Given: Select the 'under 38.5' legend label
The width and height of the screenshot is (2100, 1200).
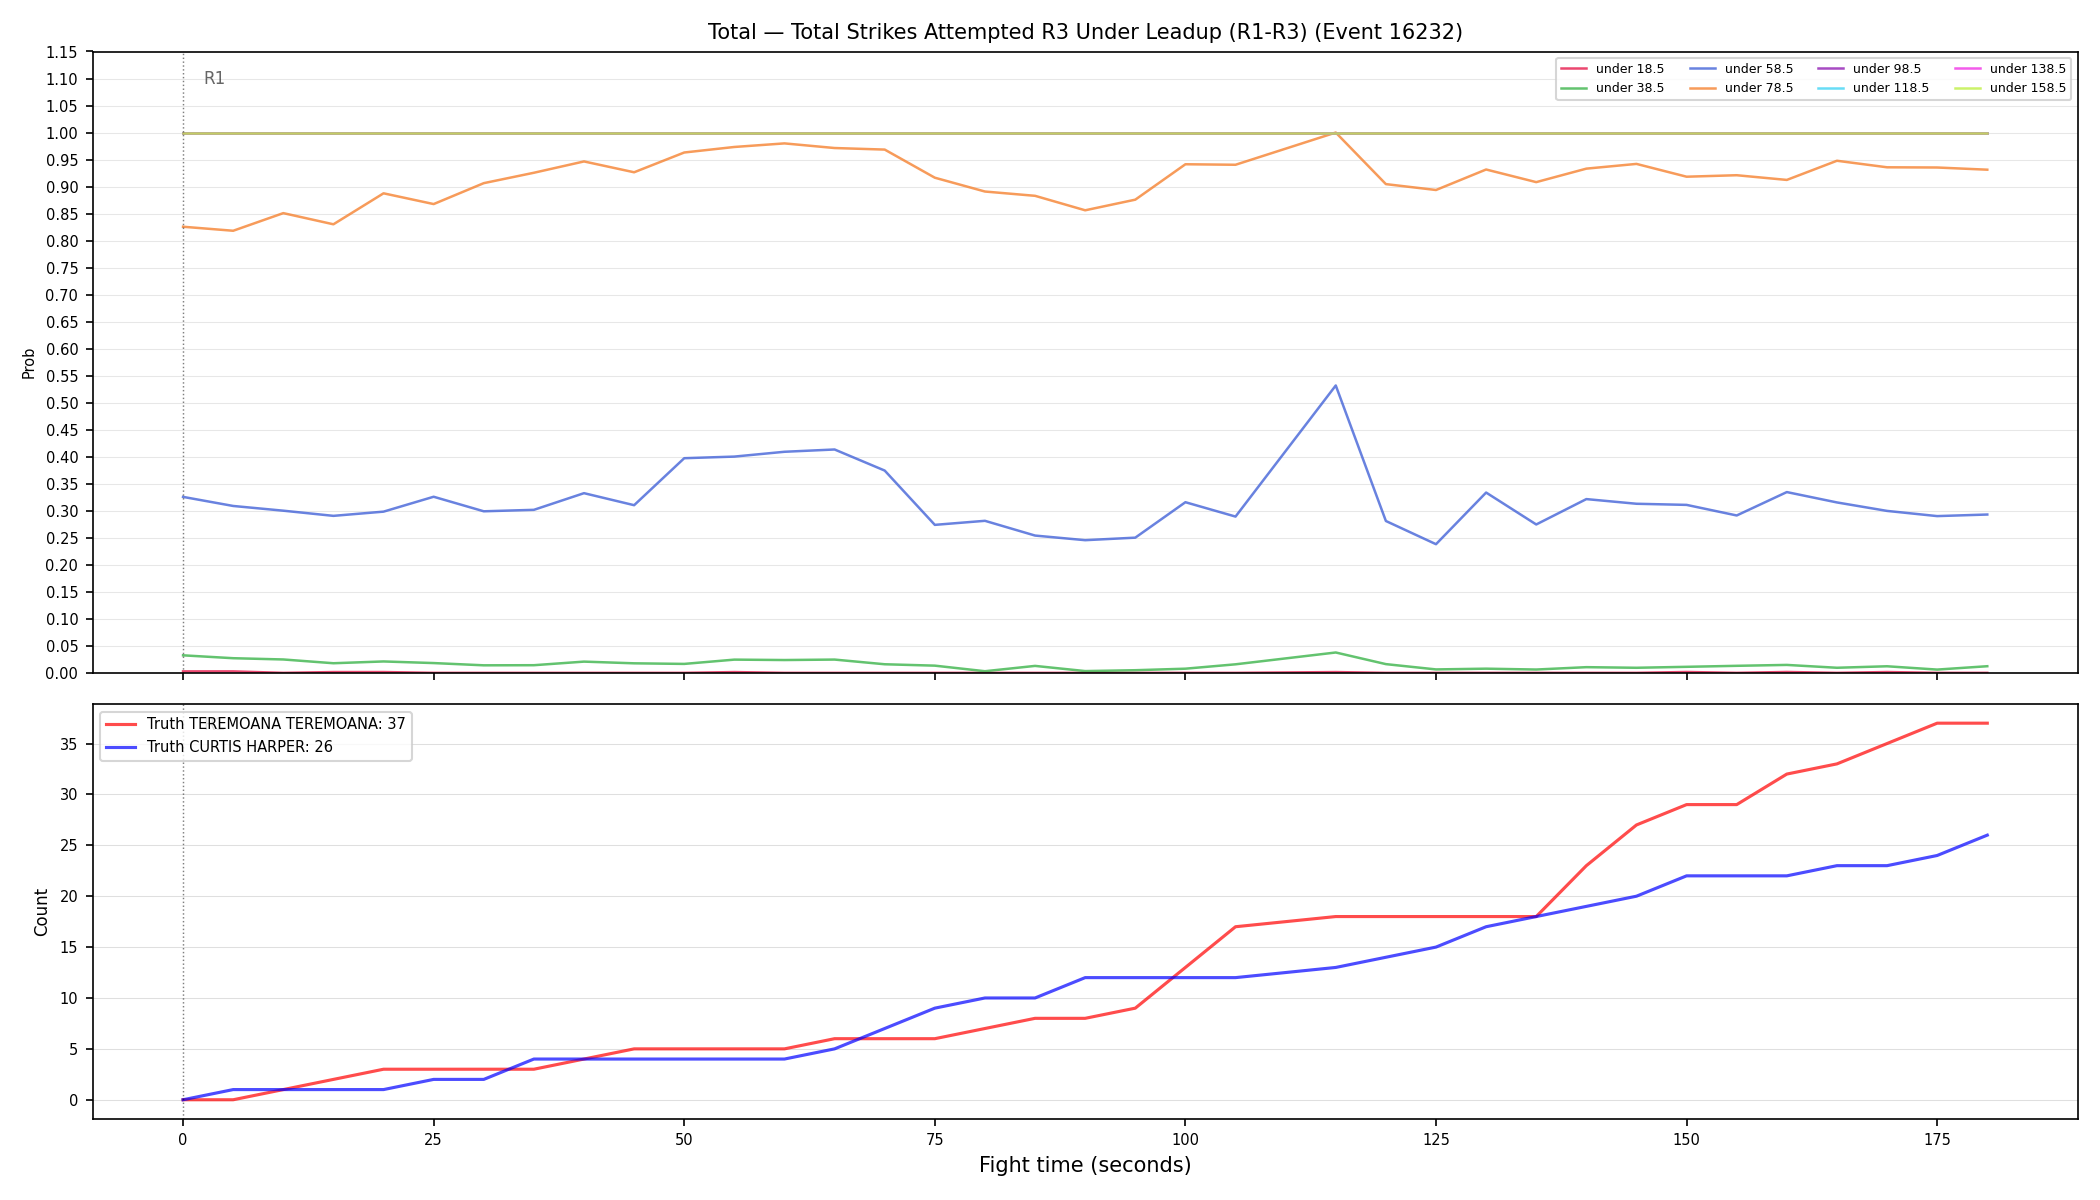Looking at the screenshot, I should [1630, 88].
